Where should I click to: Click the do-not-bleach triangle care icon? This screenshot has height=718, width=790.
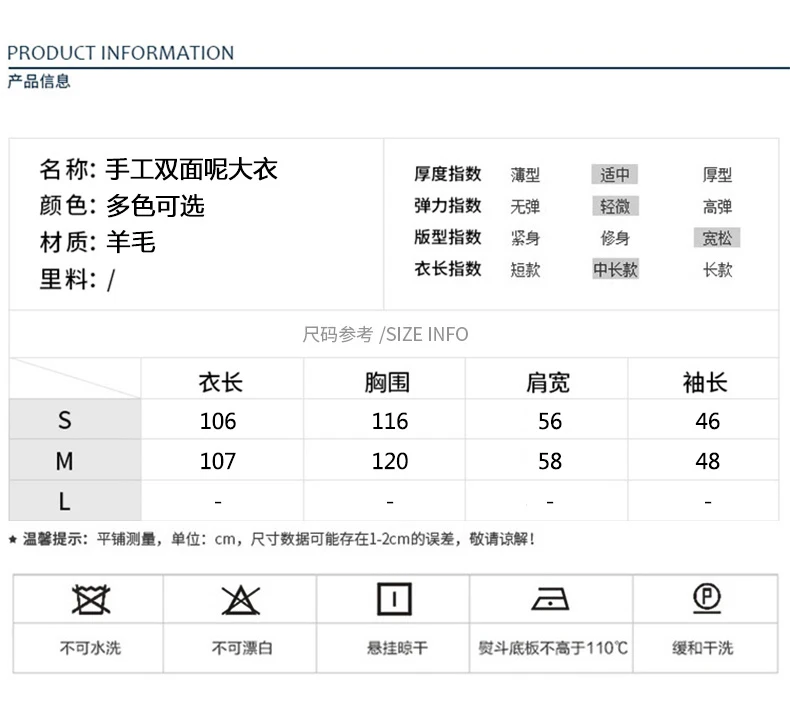point(241,600)
